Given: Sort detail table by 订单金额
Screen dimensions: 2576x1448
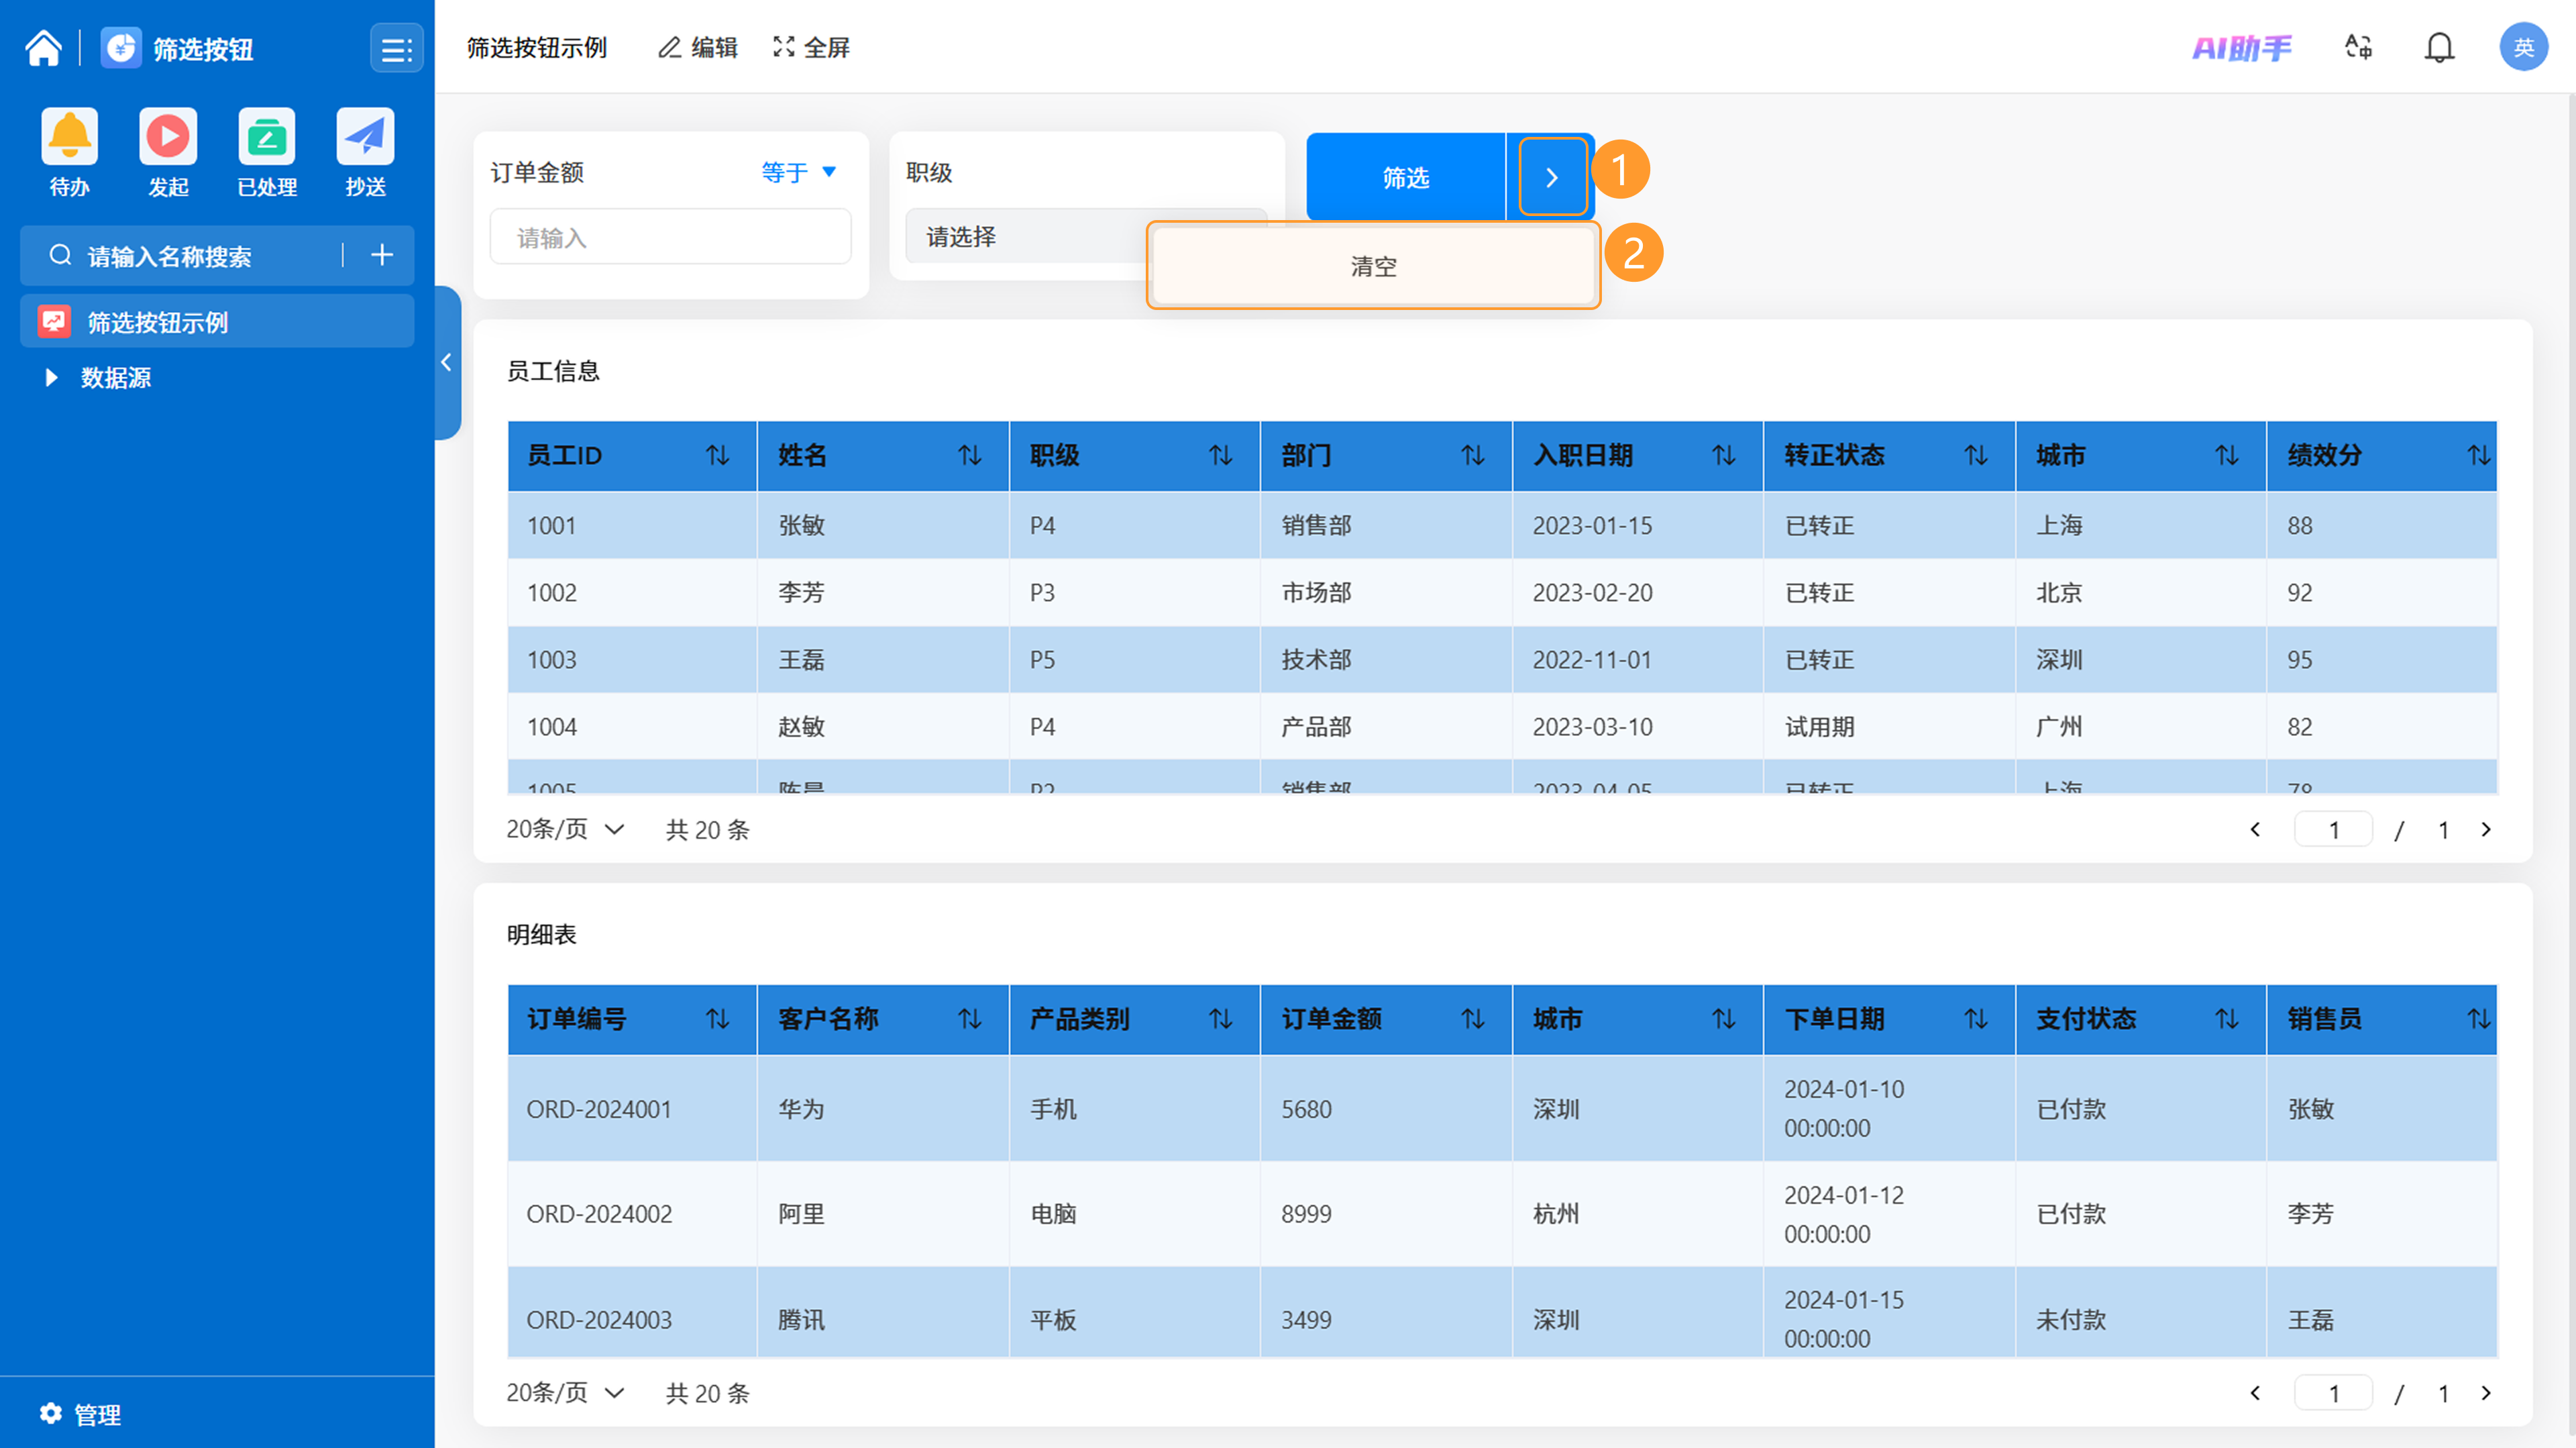Looking at the screenshot, I should (1472, 1019).
